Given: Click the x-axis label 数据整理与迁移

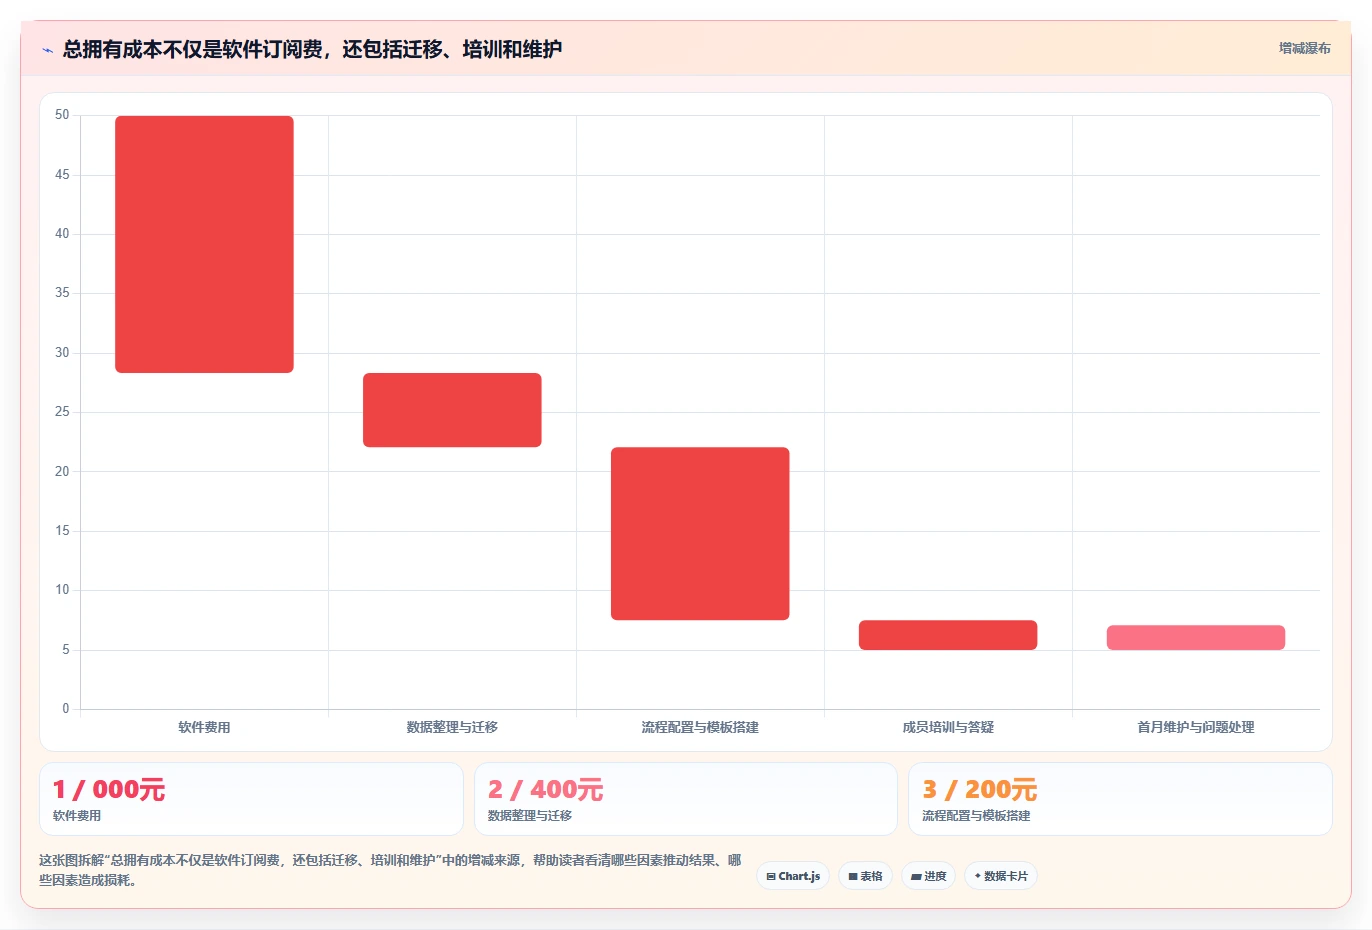Looking at the screenshot, I should click(452, 727).
